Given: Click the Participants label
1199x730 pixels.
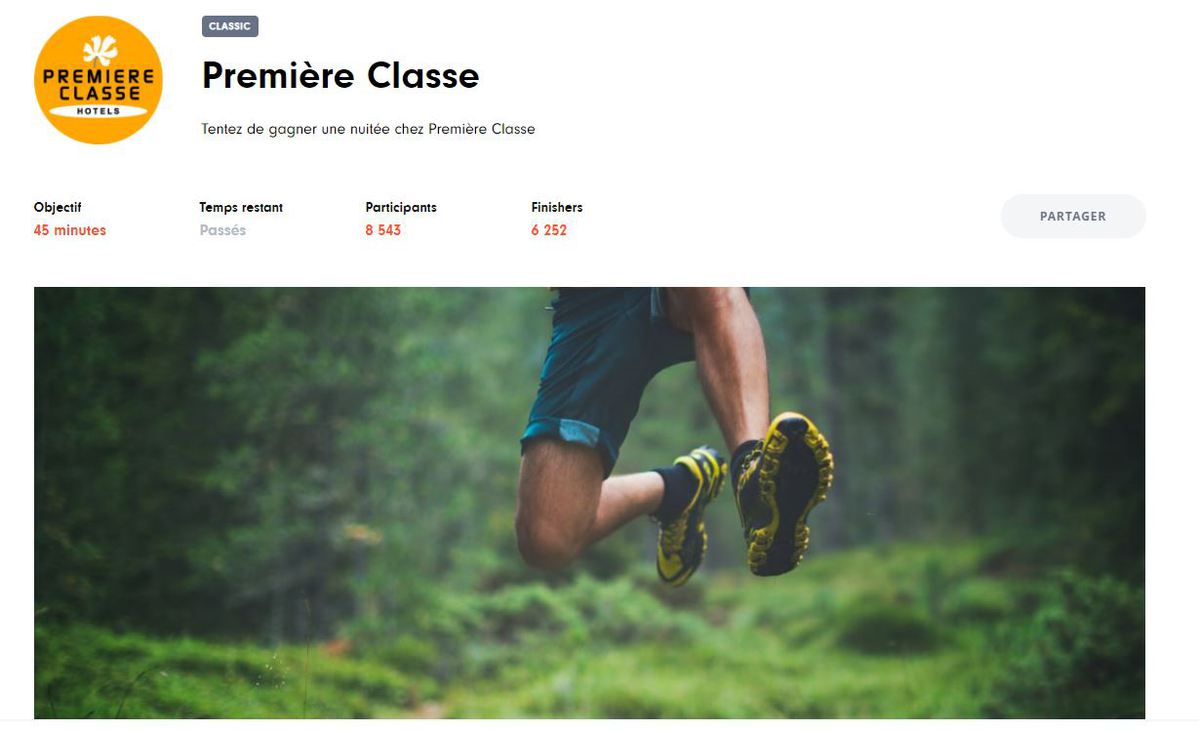Looking at the screenshot, I should [x=401, y=207].
